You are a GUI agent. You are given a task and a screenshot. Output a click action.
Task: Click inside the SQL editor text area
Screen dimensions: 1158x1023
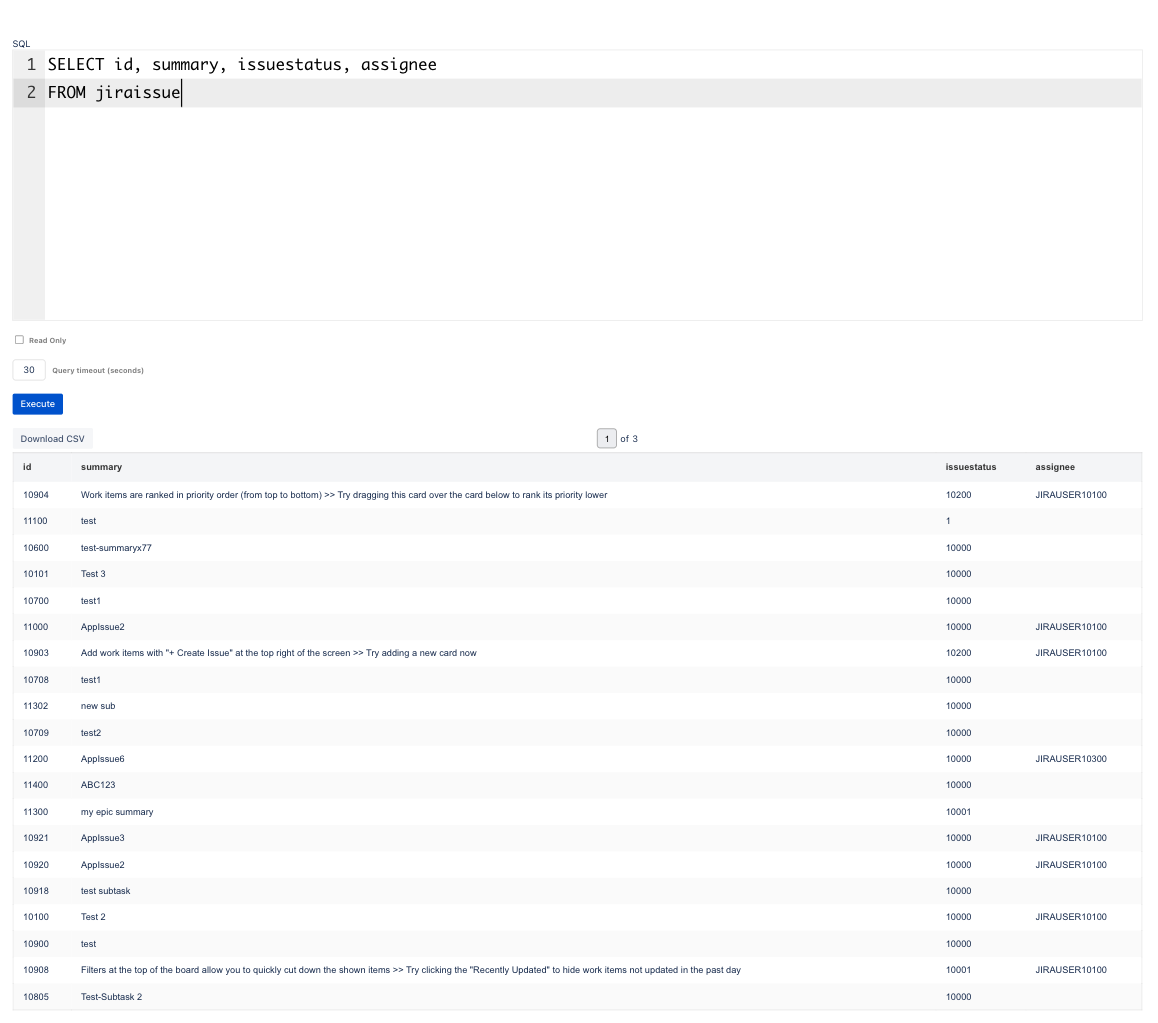coord(590,210)
